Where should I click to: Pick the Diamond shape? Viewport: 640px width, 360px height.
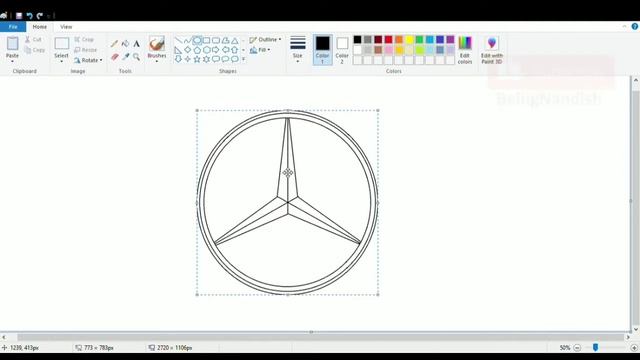click(187, 50)
